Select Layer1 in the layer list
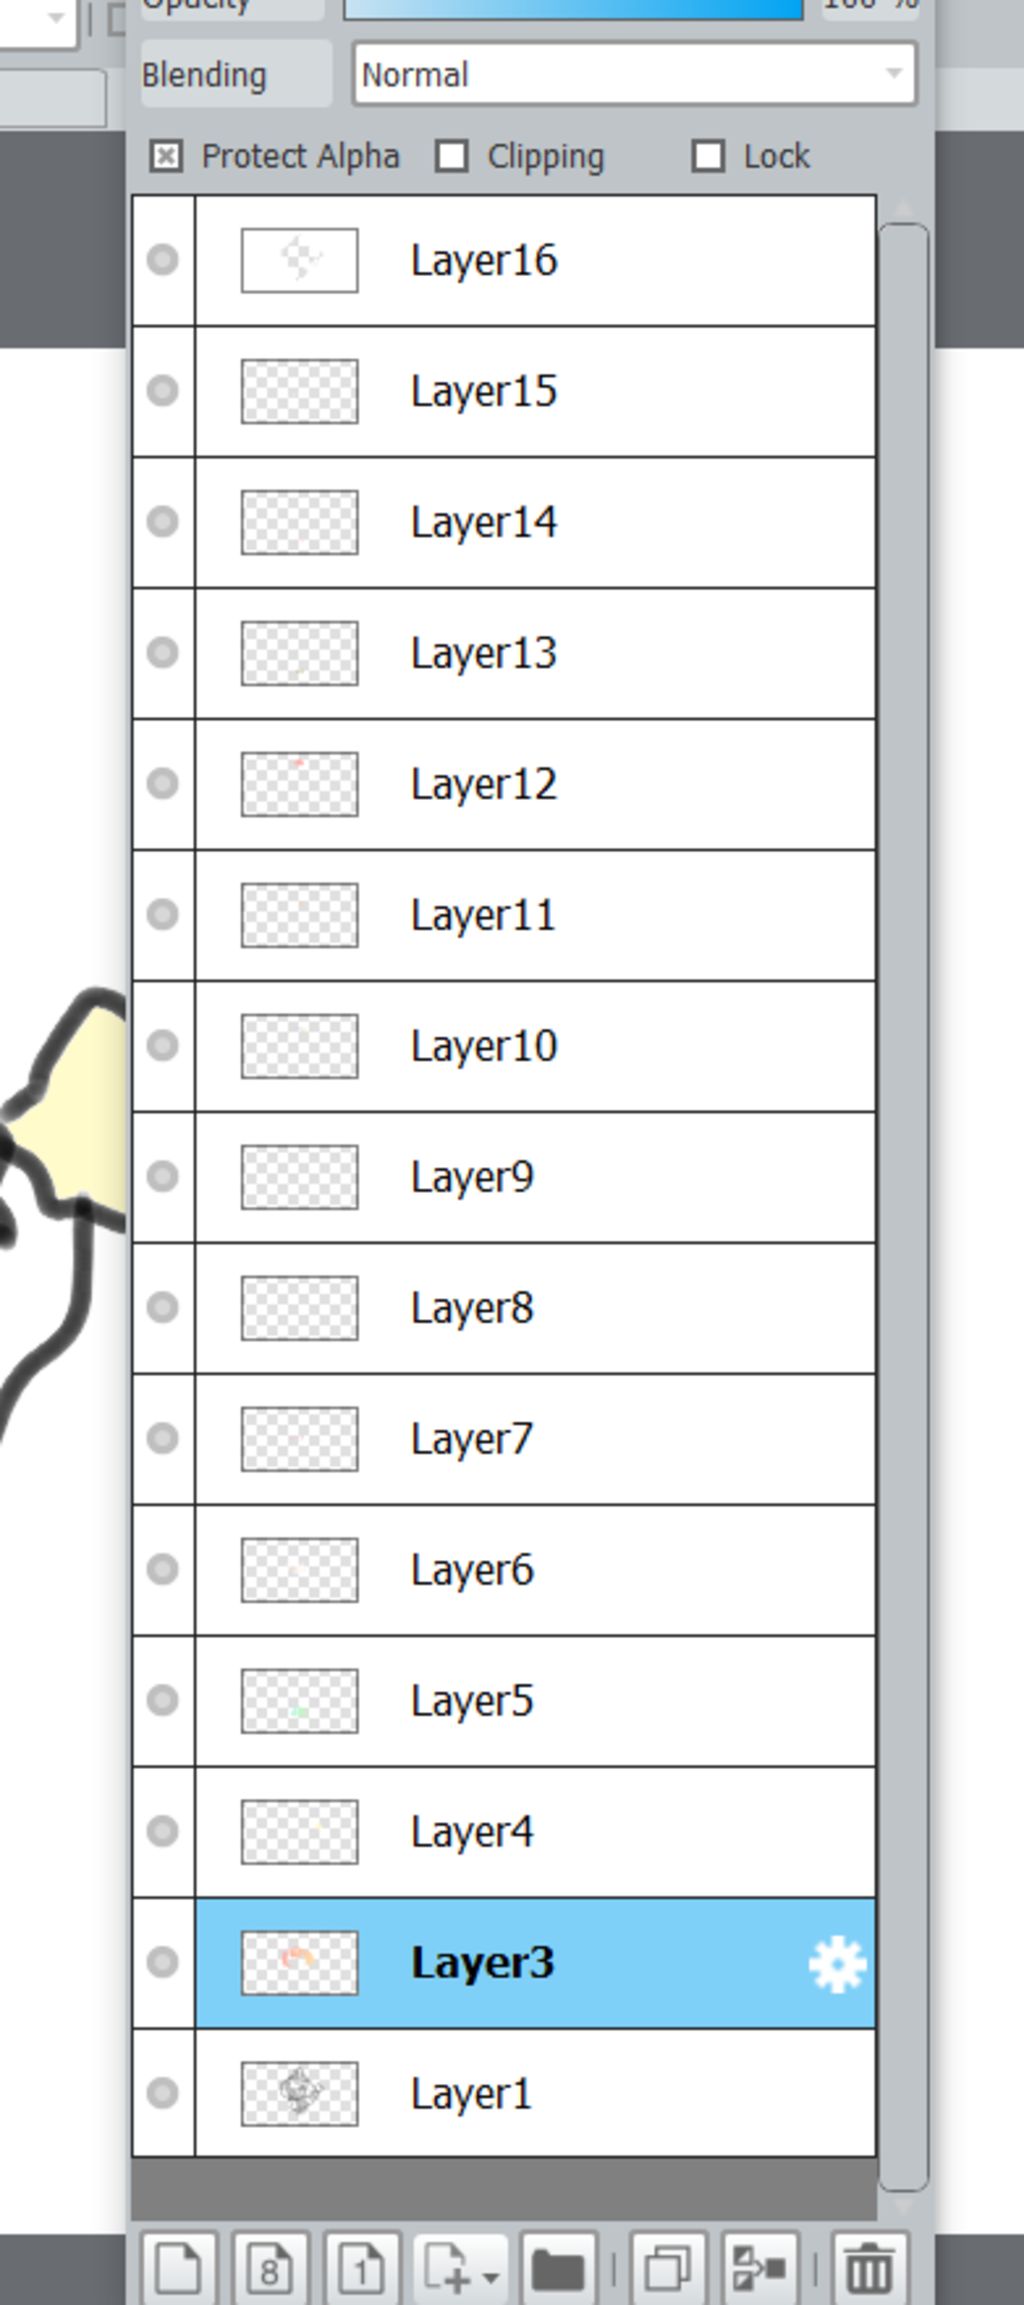The height and width of the screenshot is (2305, 1024). [x=535, y=2093]
